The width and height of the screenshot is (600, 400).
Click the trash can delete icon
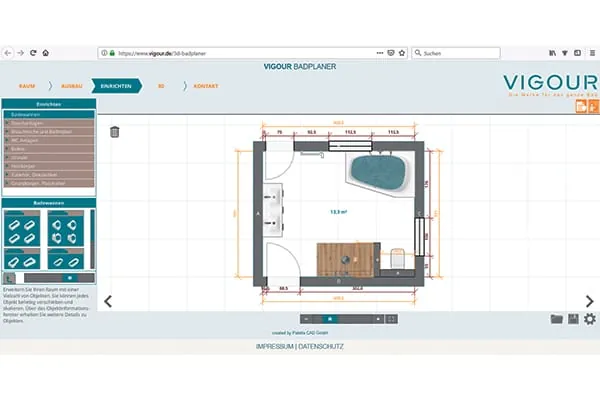coord(114,131)
